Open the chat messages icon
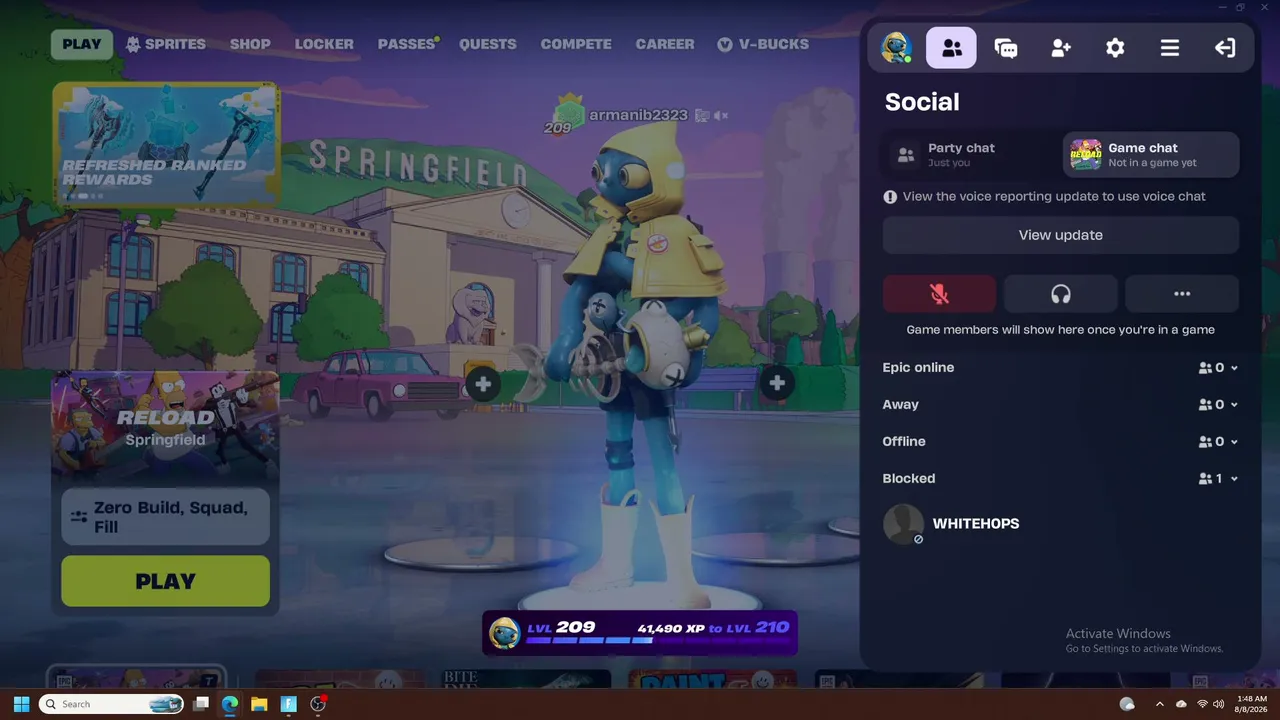This screenshot has width=1280, height=720. pos(1006,48)
